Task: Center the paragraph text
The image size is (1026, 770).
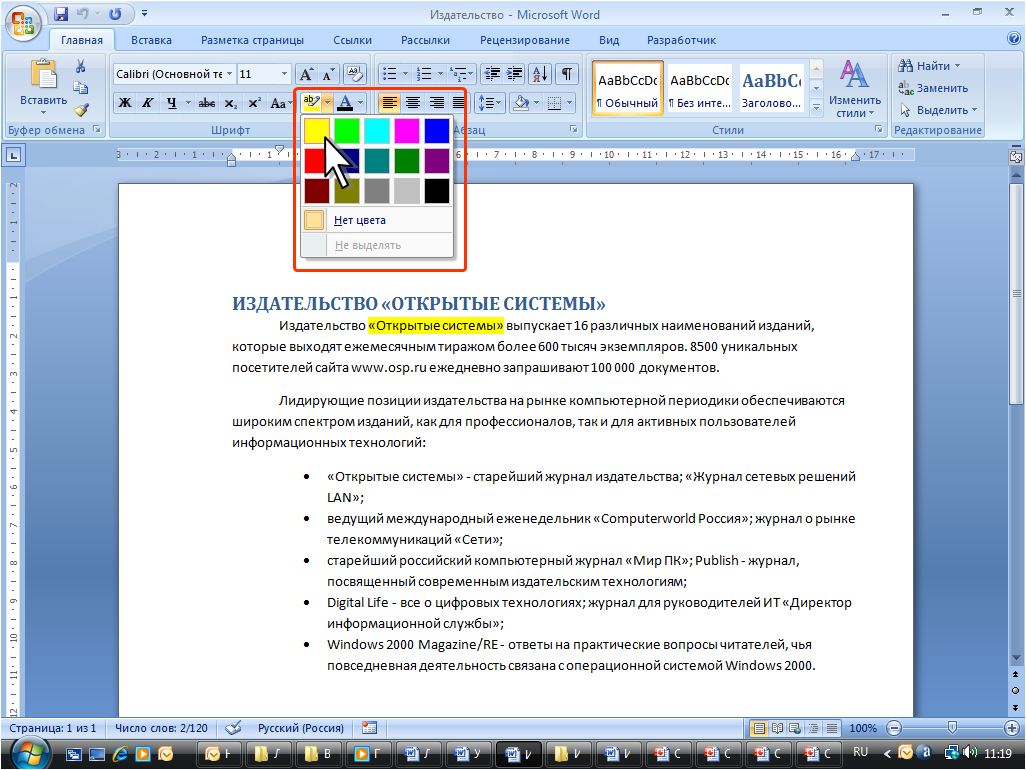Action: pos(413,103)
